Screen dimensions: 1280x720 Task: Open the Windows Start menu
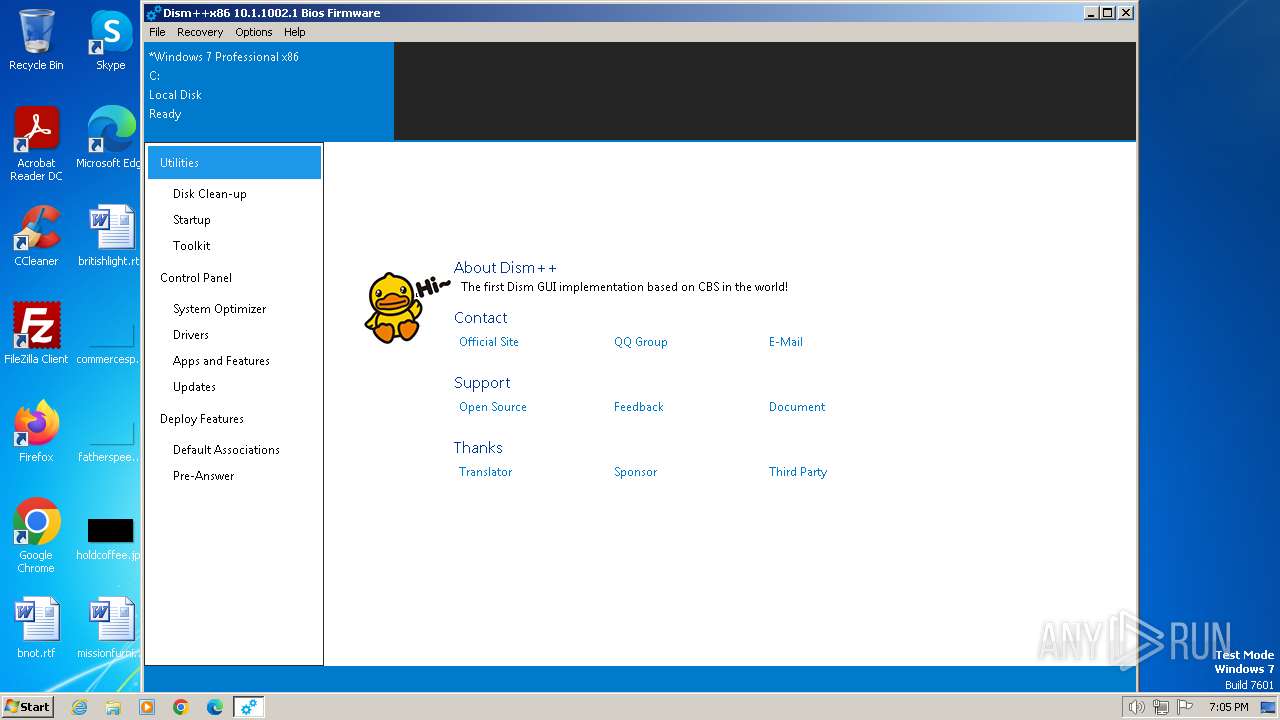click(27, 706)
